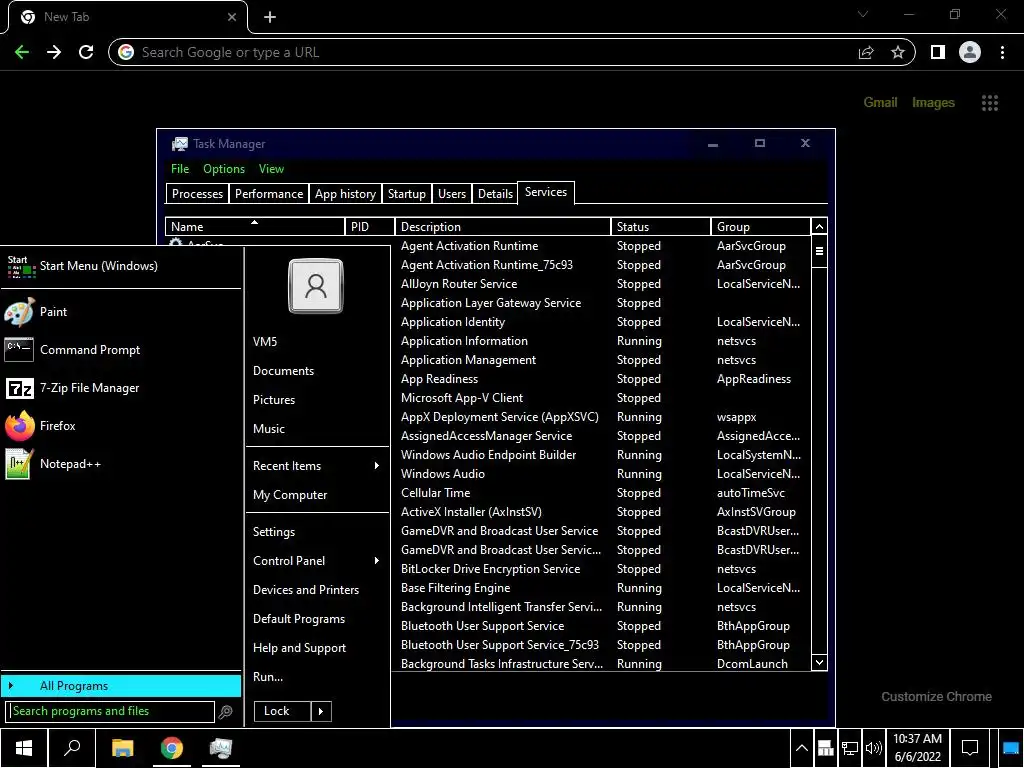The image size is (1024, 768).
Task: Click the network tray icon
Action: [850, 748]
